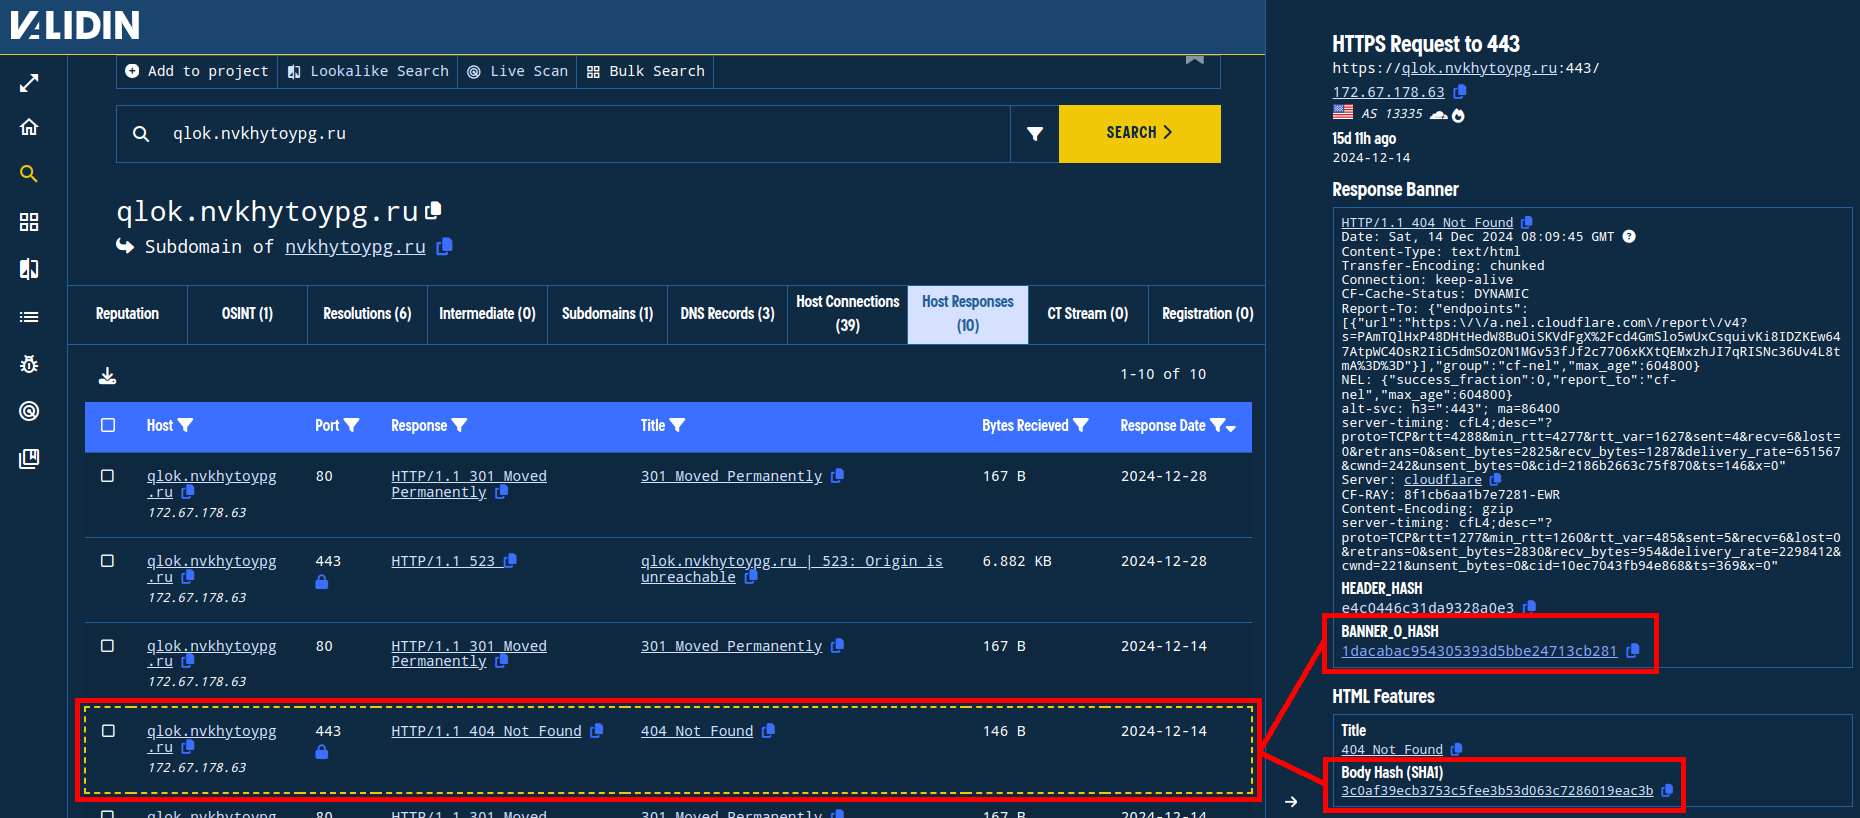Start a Live Scan

517,71
